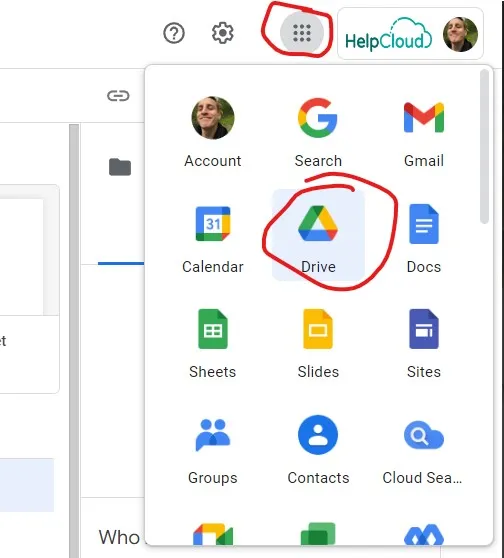Open Google Search app
This screenshot has width=504, height=558.
[318, 132]
